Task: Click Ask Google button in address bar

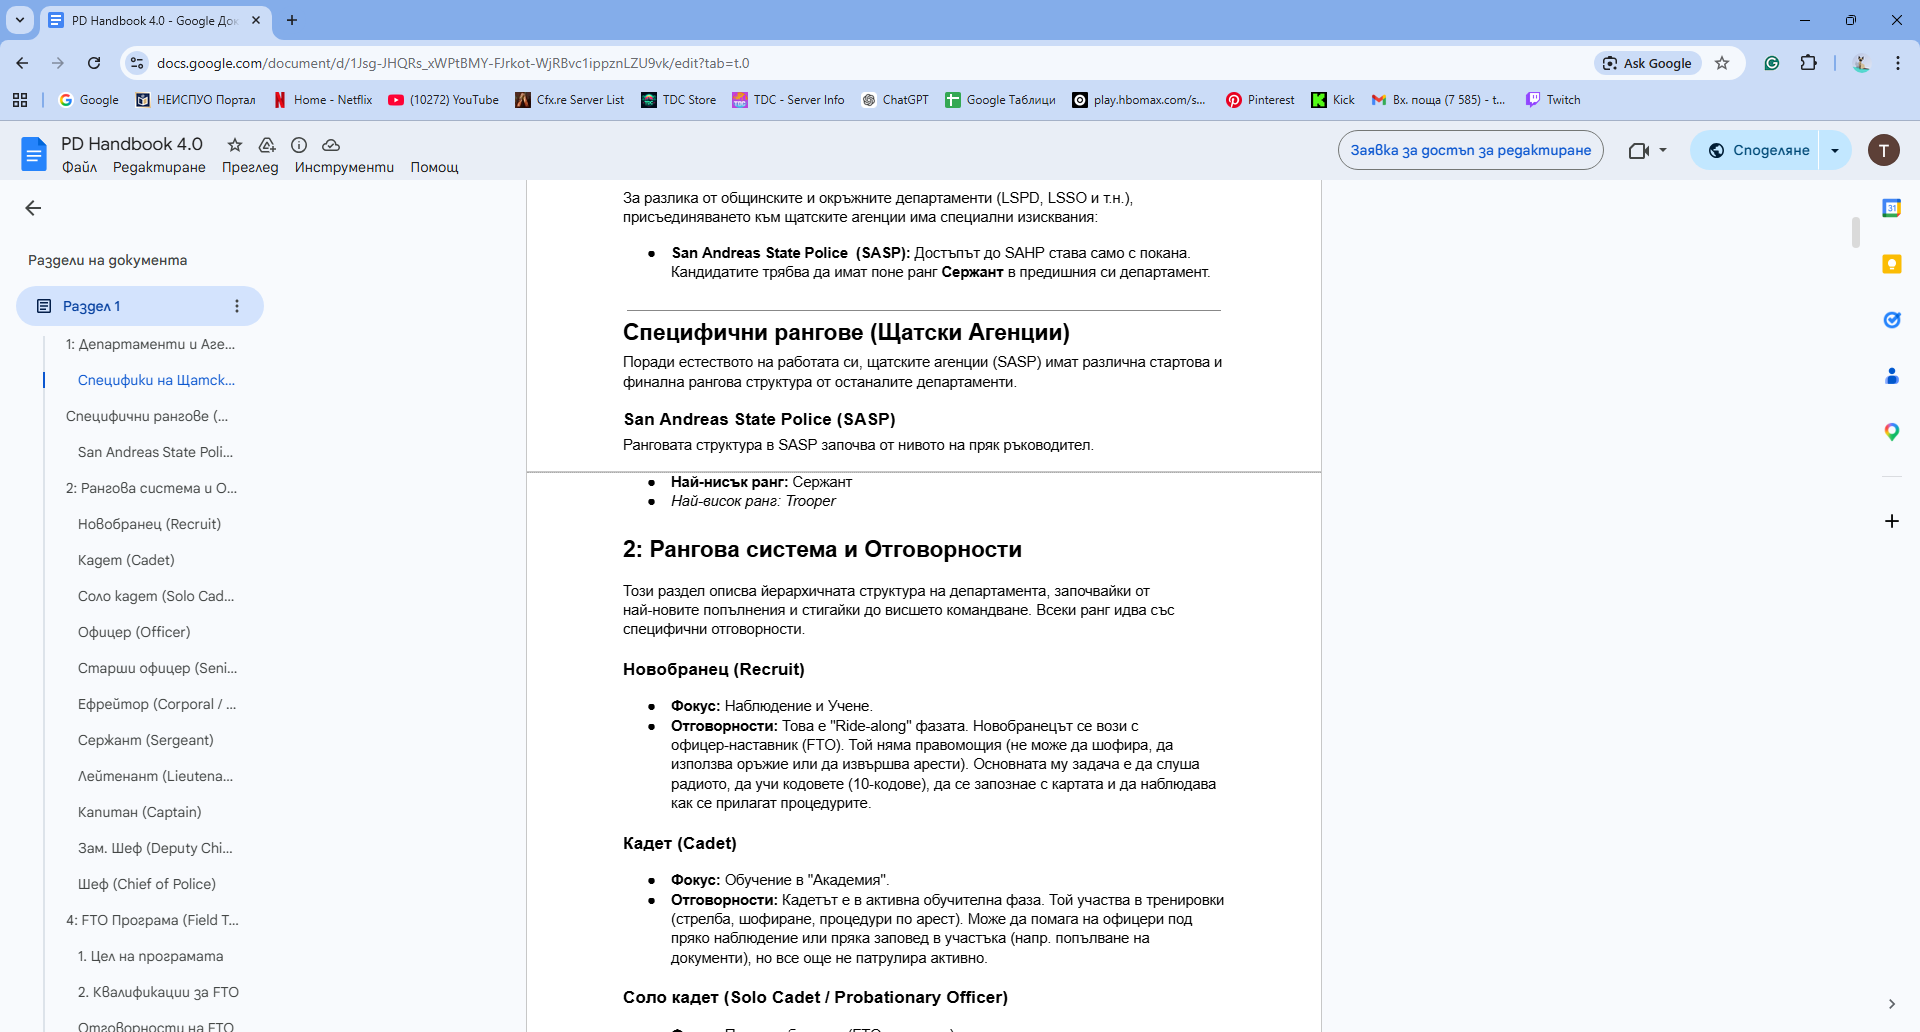Action: 1647,63
